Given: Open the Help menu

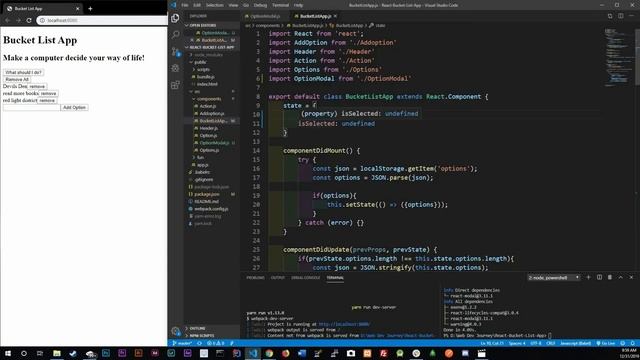Looking at the screenshot, I should coord(298,5).
